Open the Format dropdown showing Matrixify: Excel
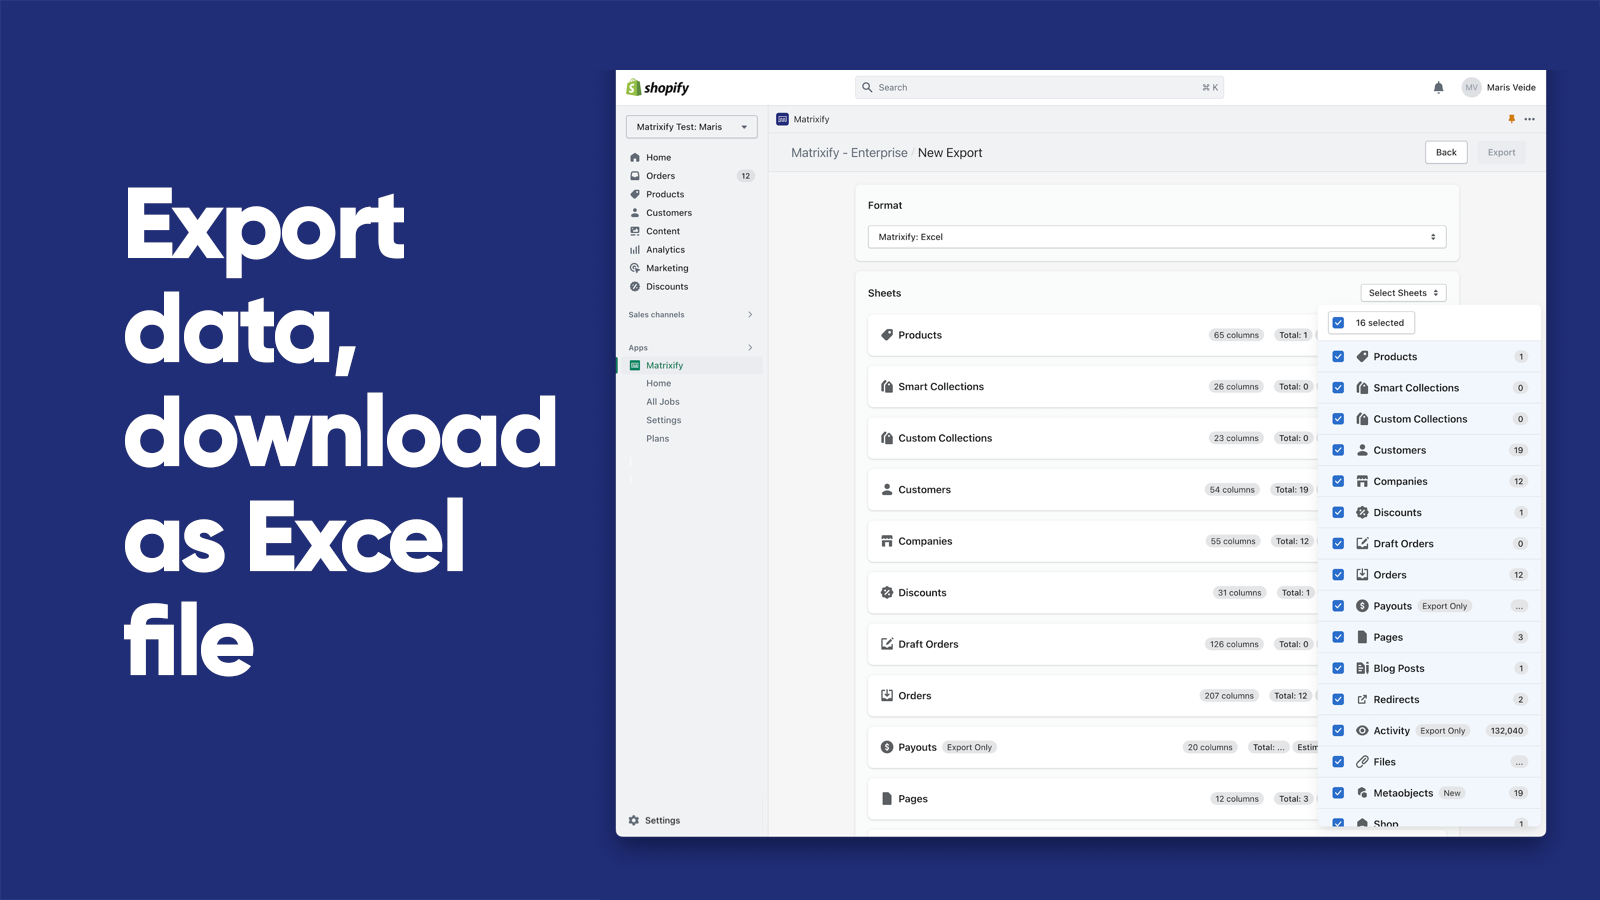The height and width of the screenshot is (900, 1600). coord(1155,237)
